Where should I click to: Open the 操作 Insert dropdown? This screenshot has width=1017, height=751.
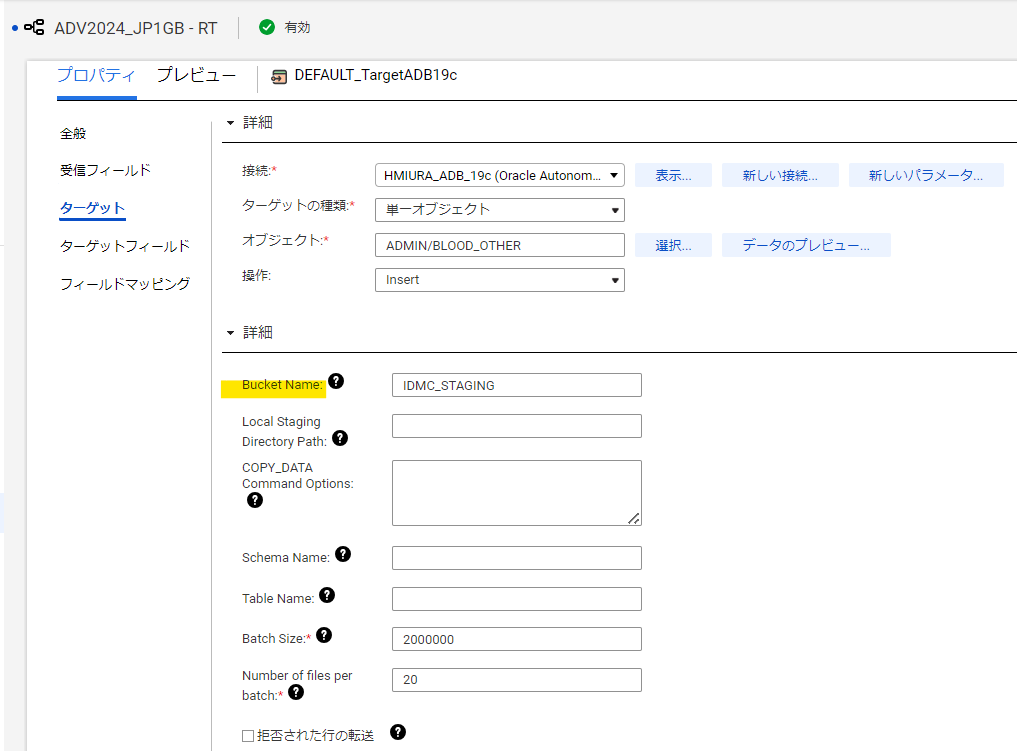point(499,280)
